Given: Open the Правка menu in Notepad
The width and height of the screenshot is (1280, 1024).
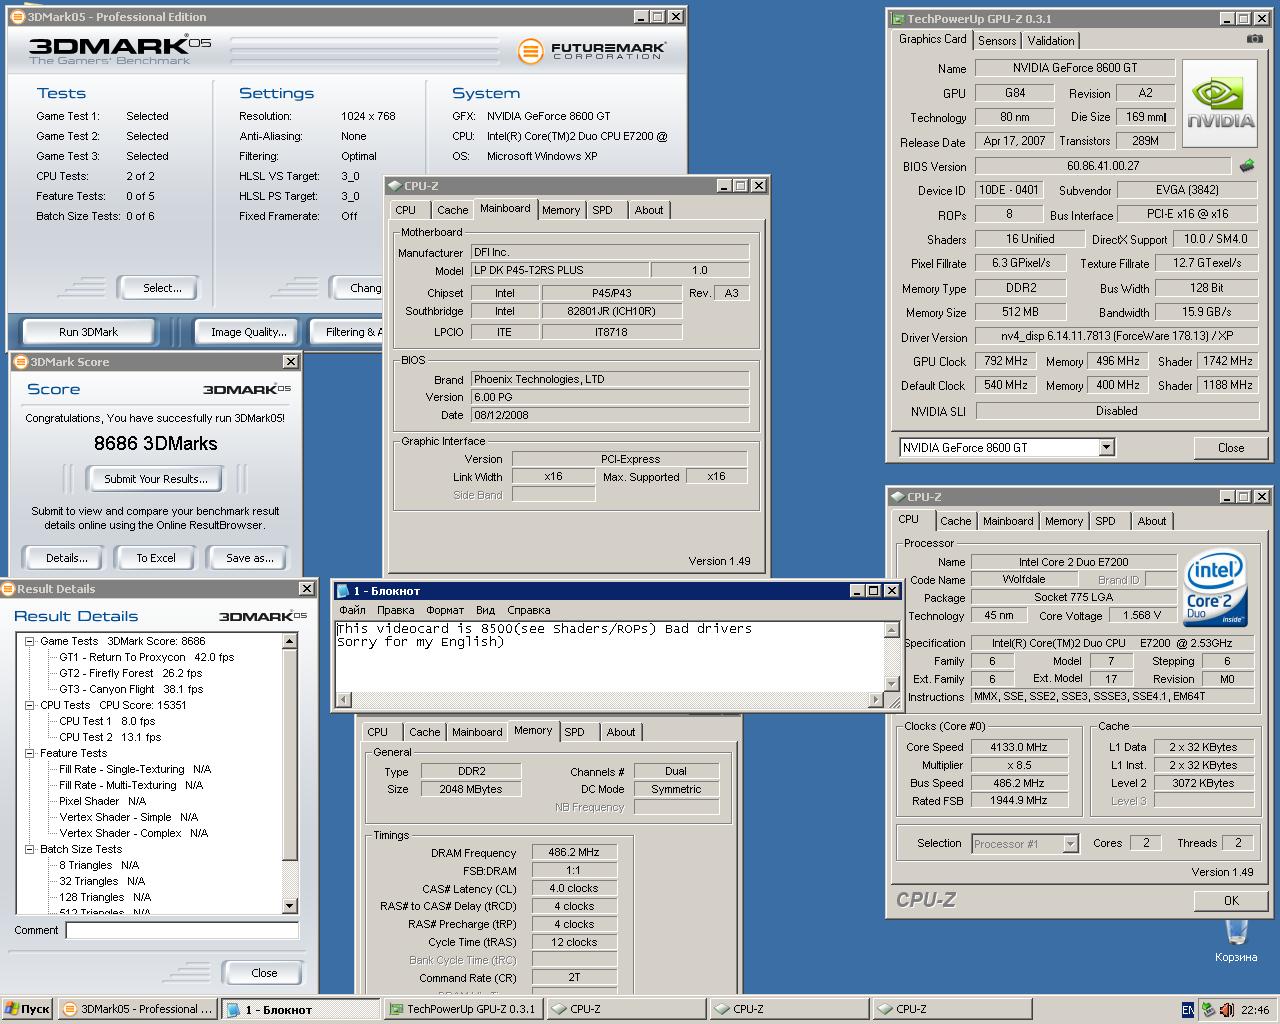Looking at the screenshot, I should (x=396, y=610).
